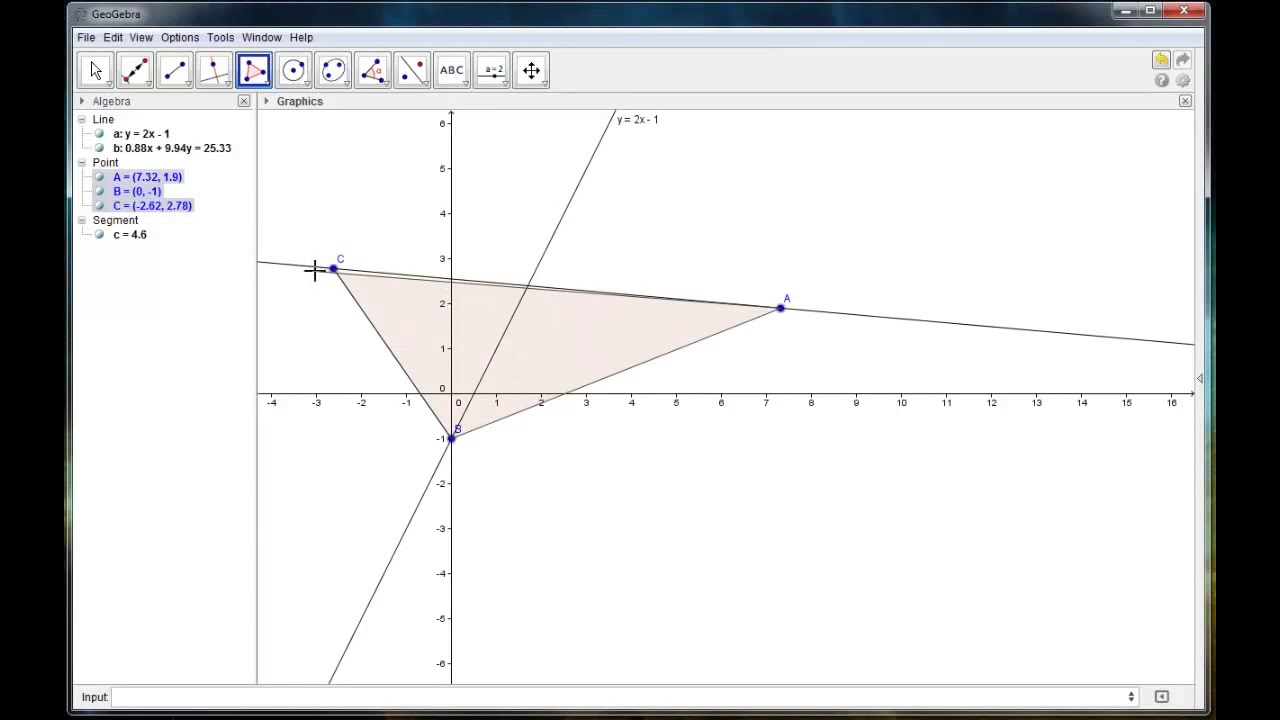Toggle visibility of point A
This screenshot has width=1280, height=720.
point(99,177)
